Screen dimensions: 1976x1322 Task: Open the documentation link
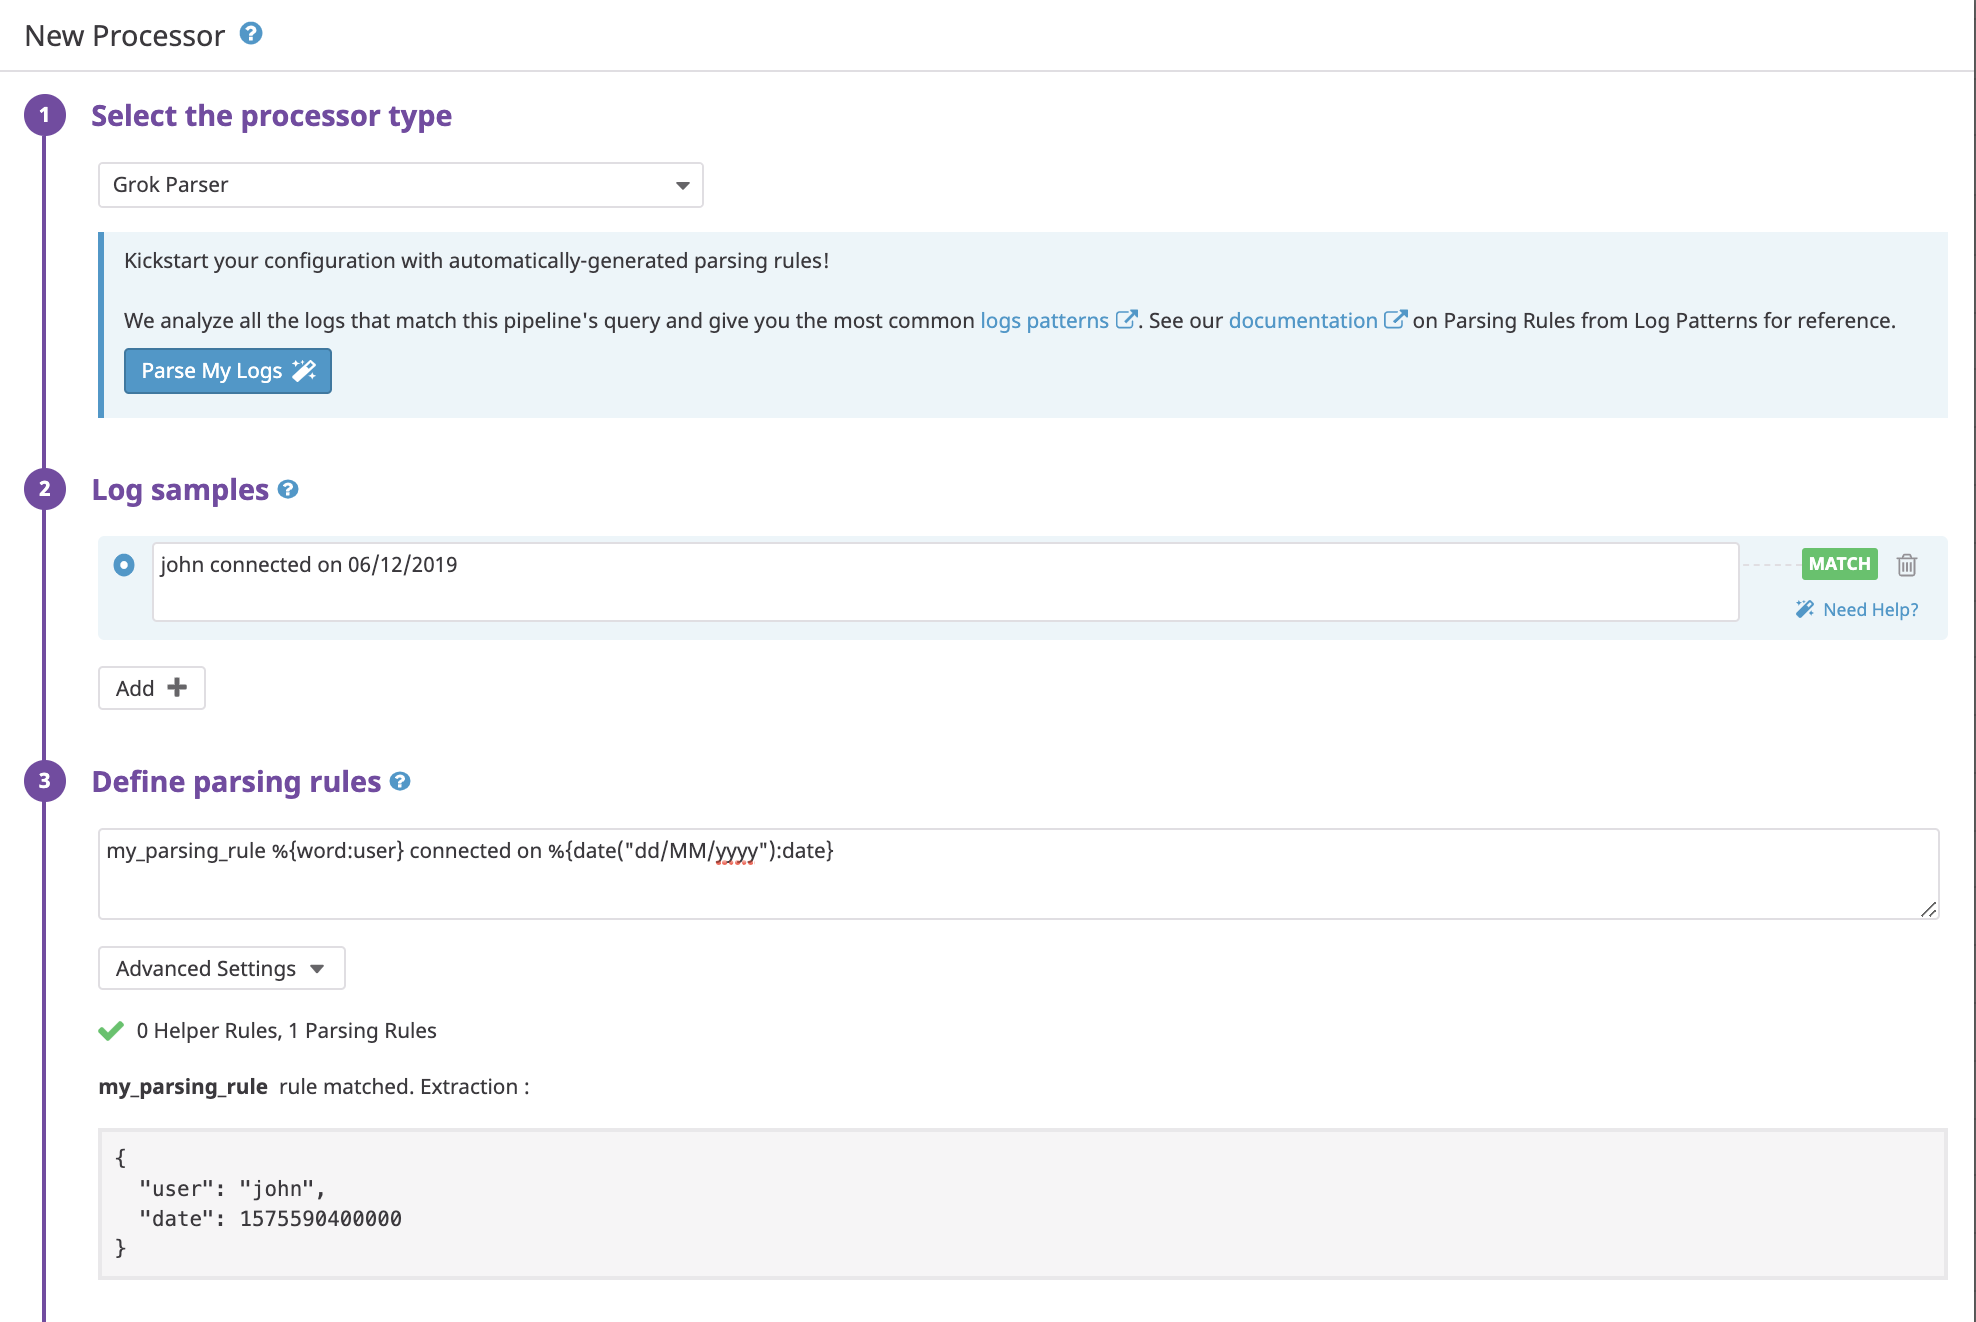(1302, 320)
